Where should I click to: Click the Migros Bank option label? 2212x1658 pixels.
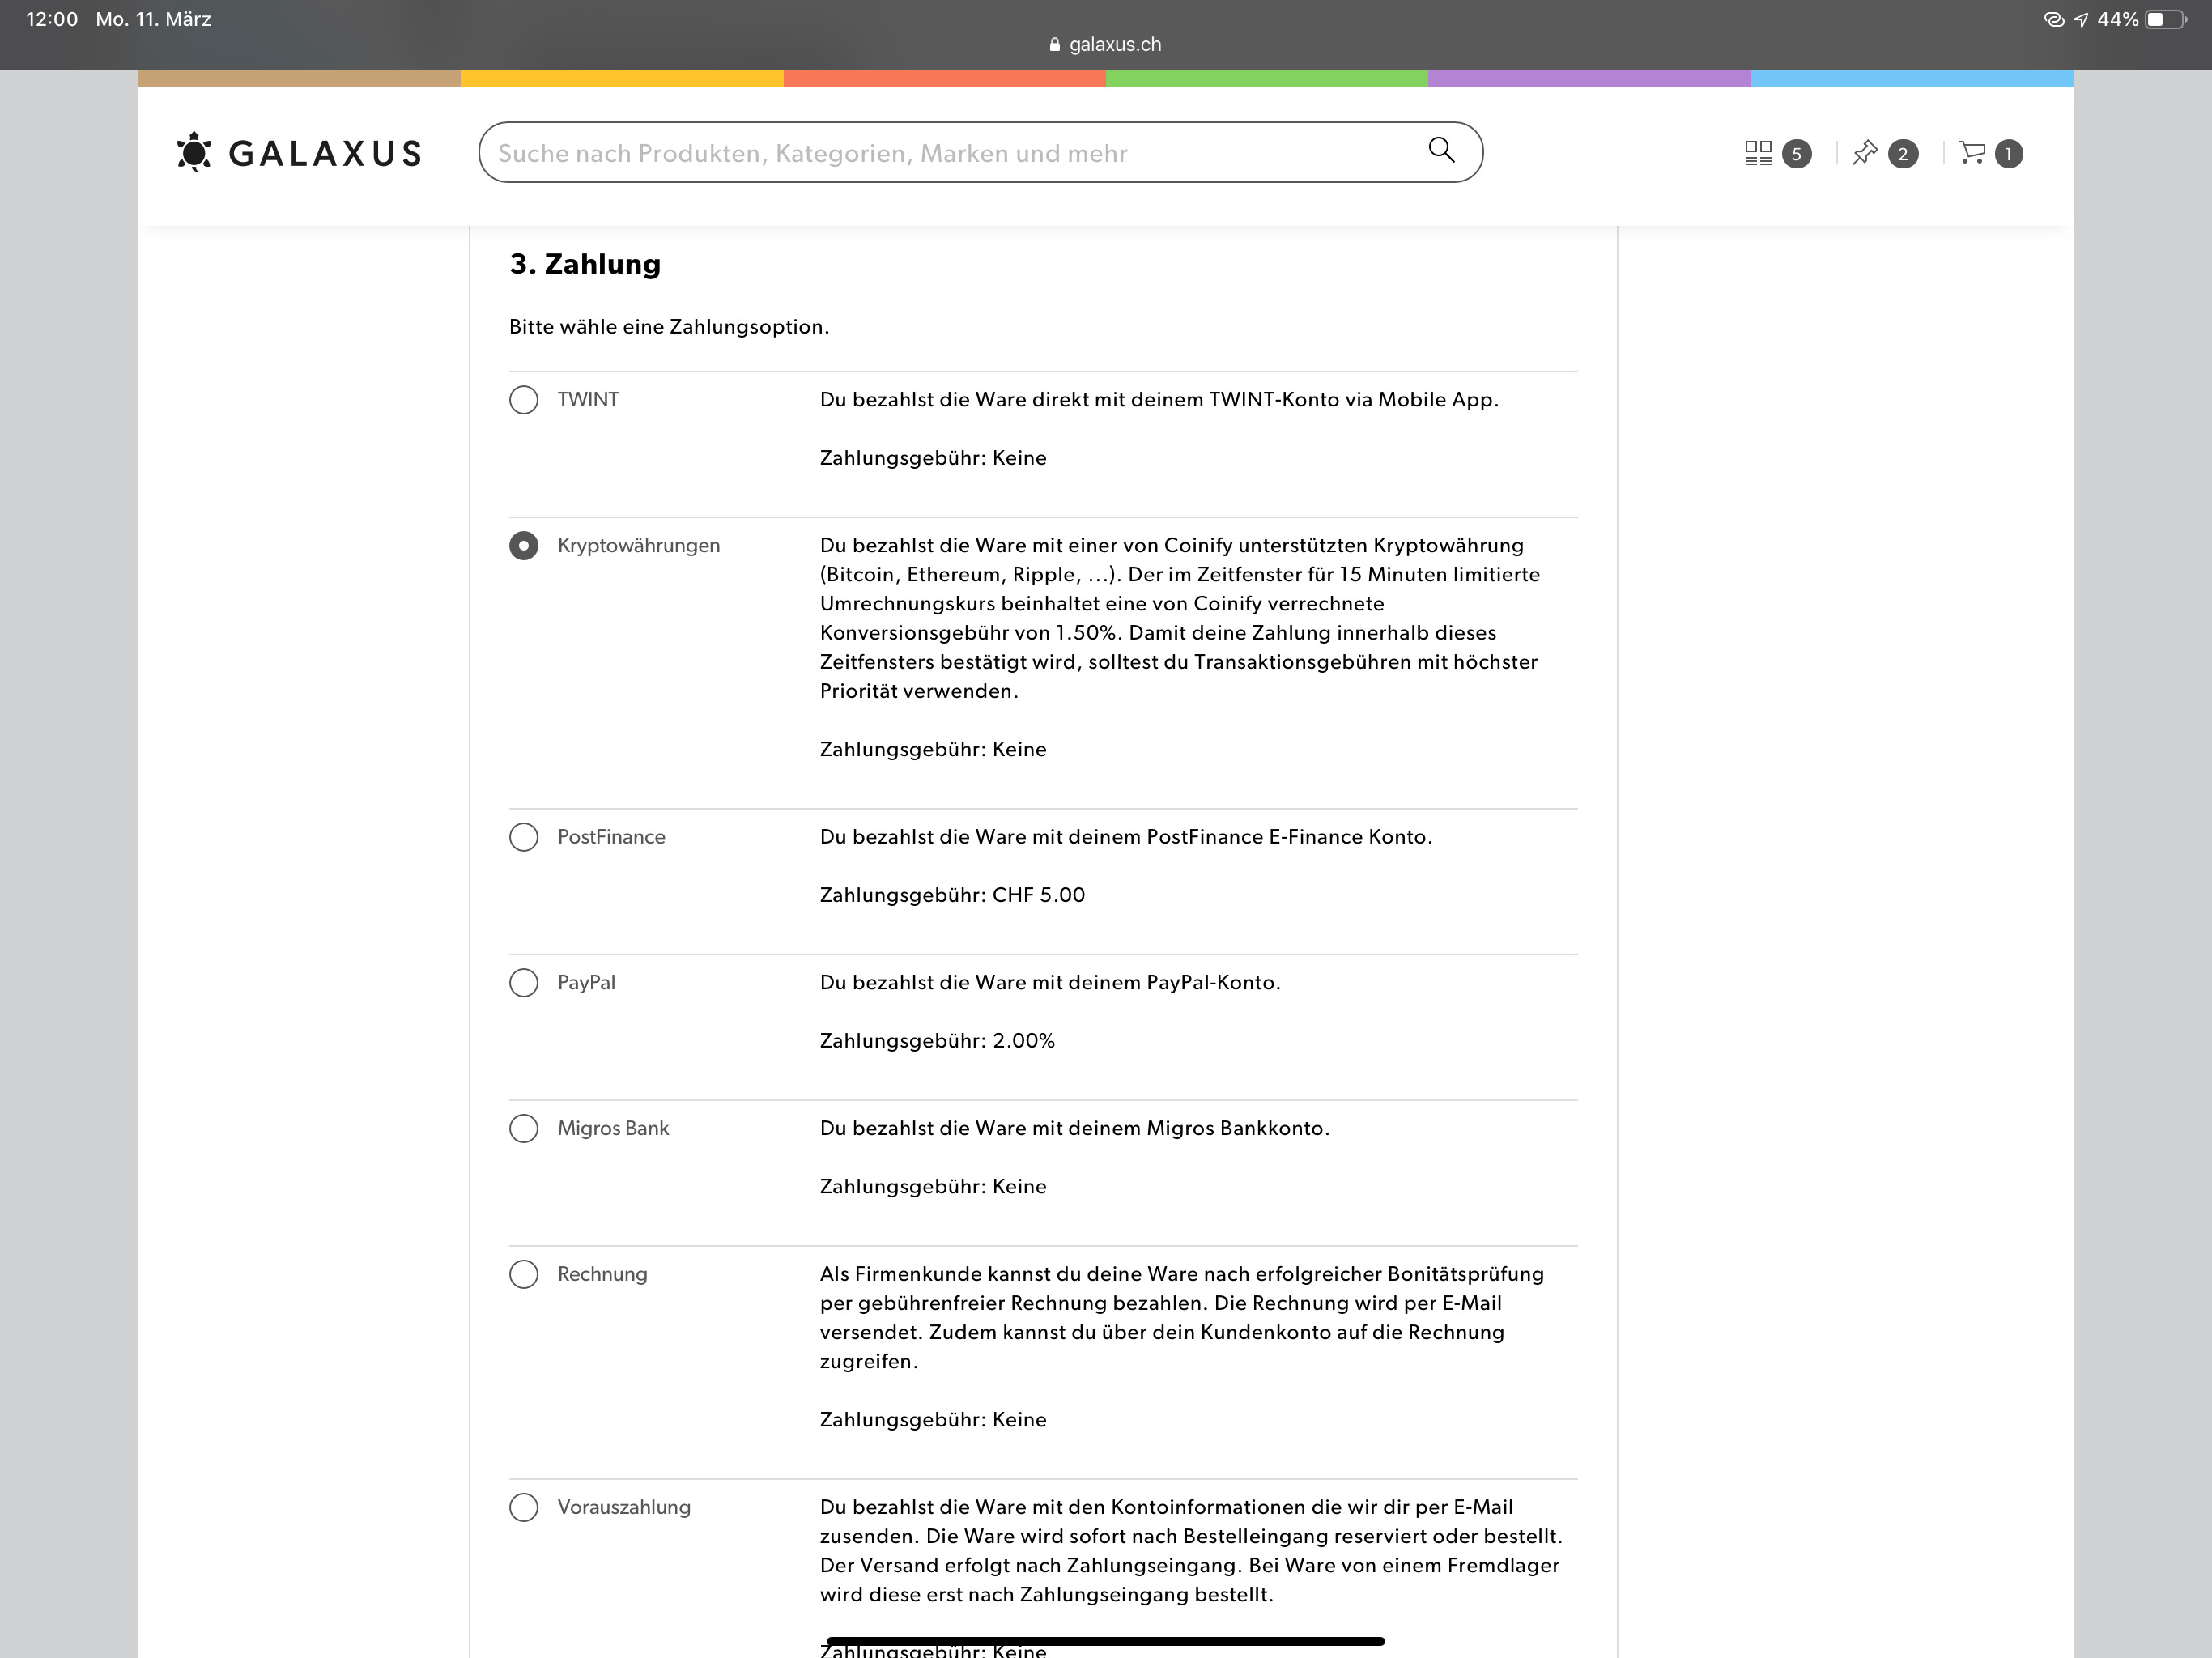(x=613, y=1129)
